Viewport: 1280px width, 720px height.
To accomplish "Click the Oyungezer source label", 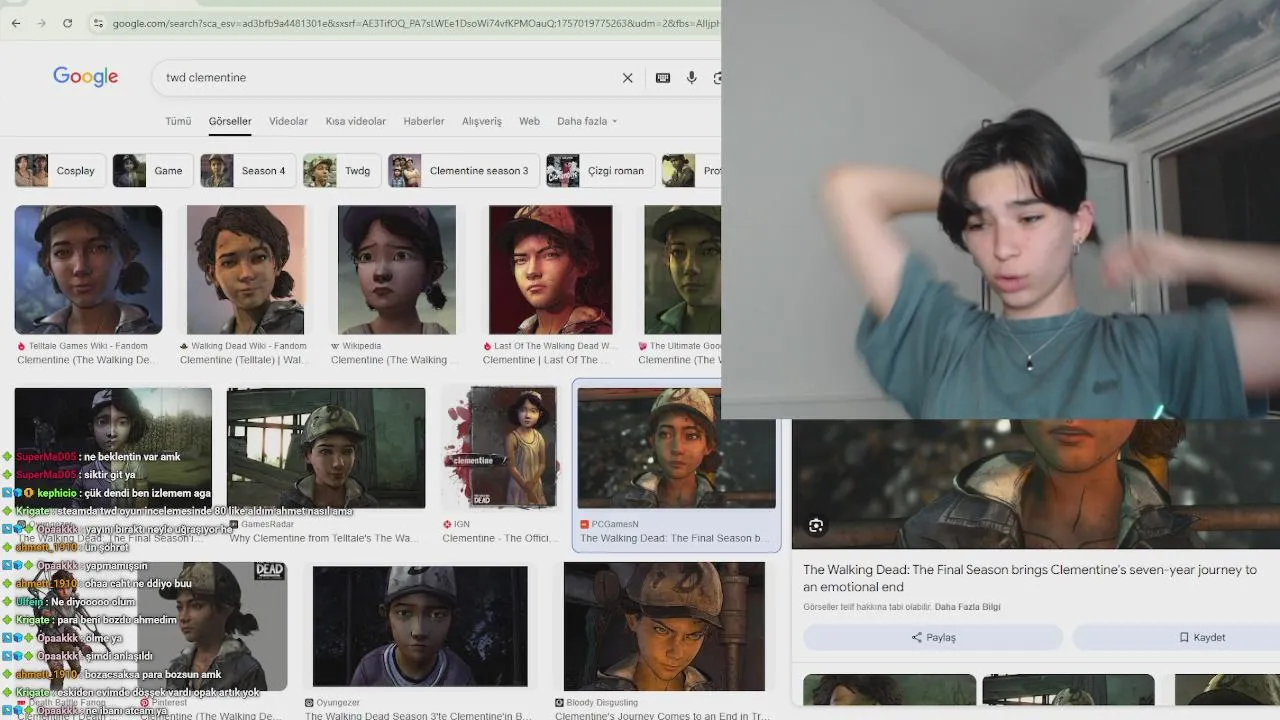I will pyautogui.click(x=337, y=703).
